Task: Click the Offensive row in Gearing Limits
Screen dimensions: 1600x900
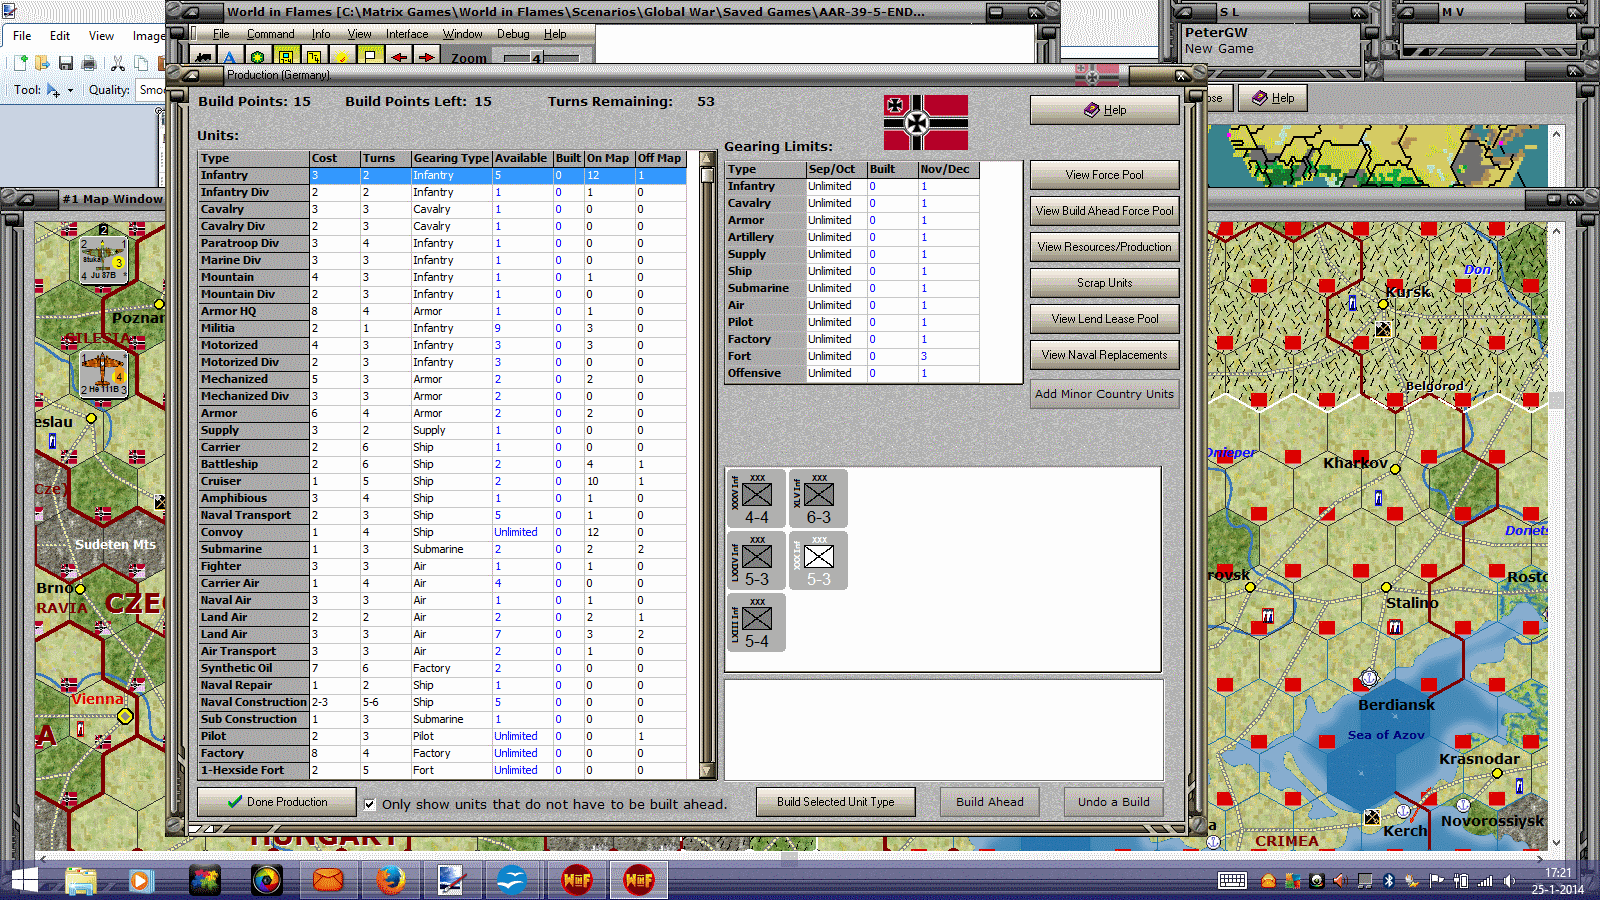Action: [852, 373]
